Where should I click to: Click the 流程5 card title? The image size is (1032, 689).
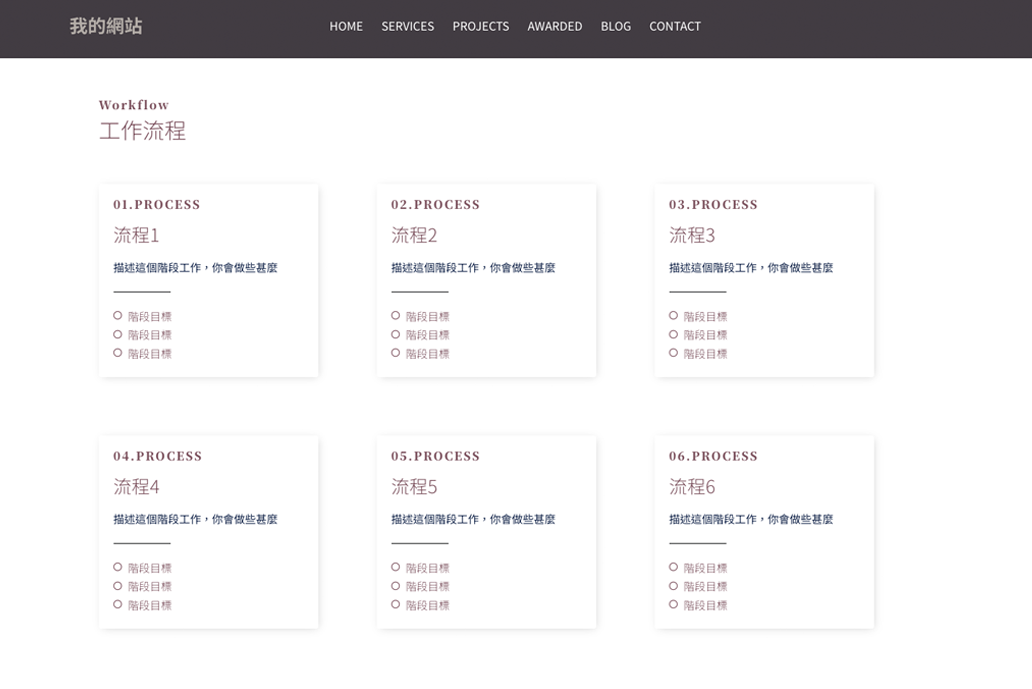click(x=414, y=487)
